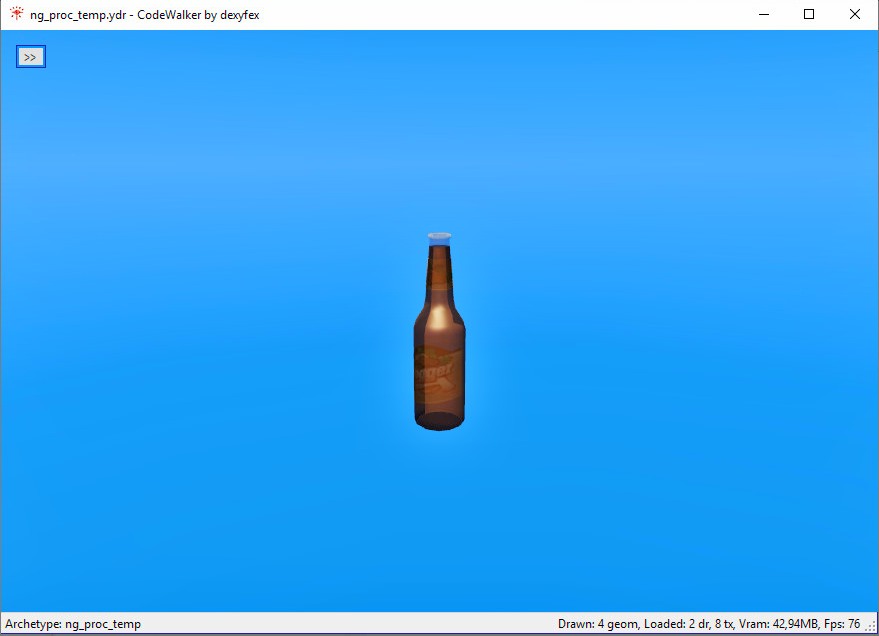Click the Archetype: ng_proc_temp status text
Screen dimensions: 879x636
tap(73, 624)
